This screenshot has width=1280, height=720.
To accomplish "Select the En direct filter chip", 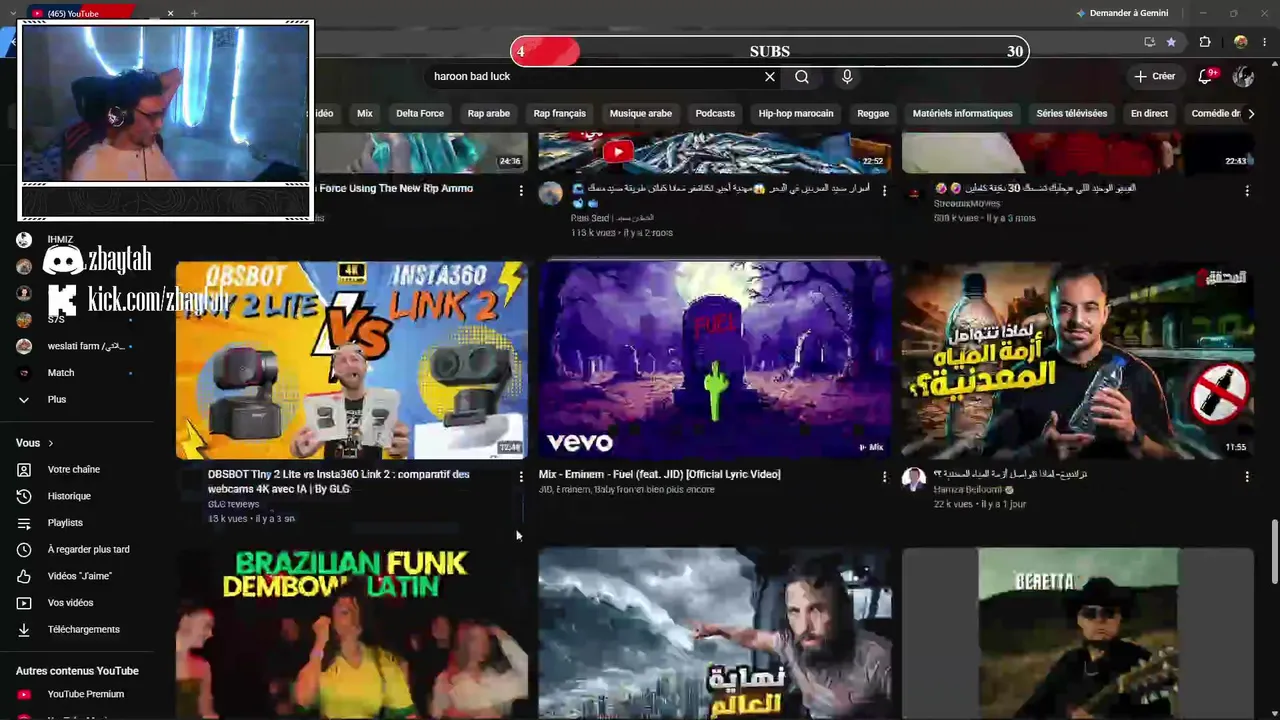I will point(1149,114).
